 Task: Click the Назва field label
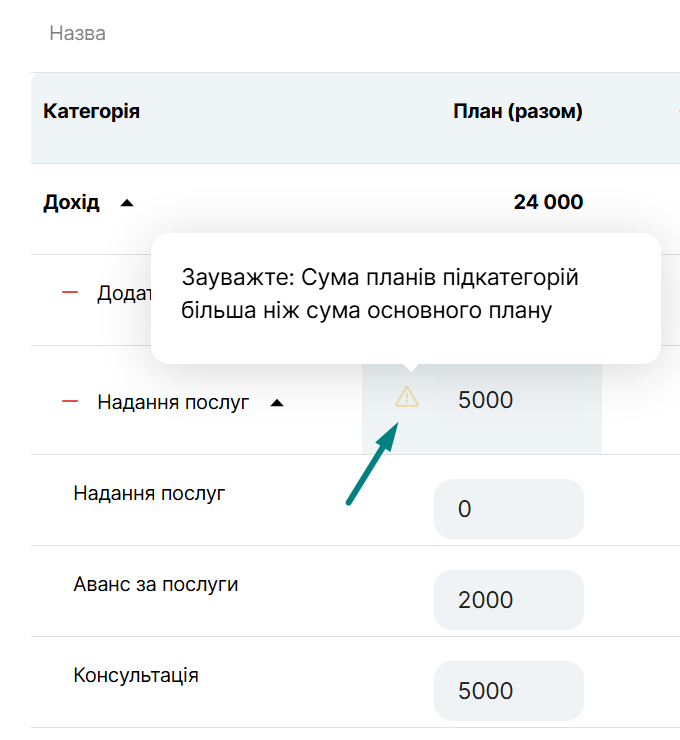pyautogui.click(x=77, y=34)
